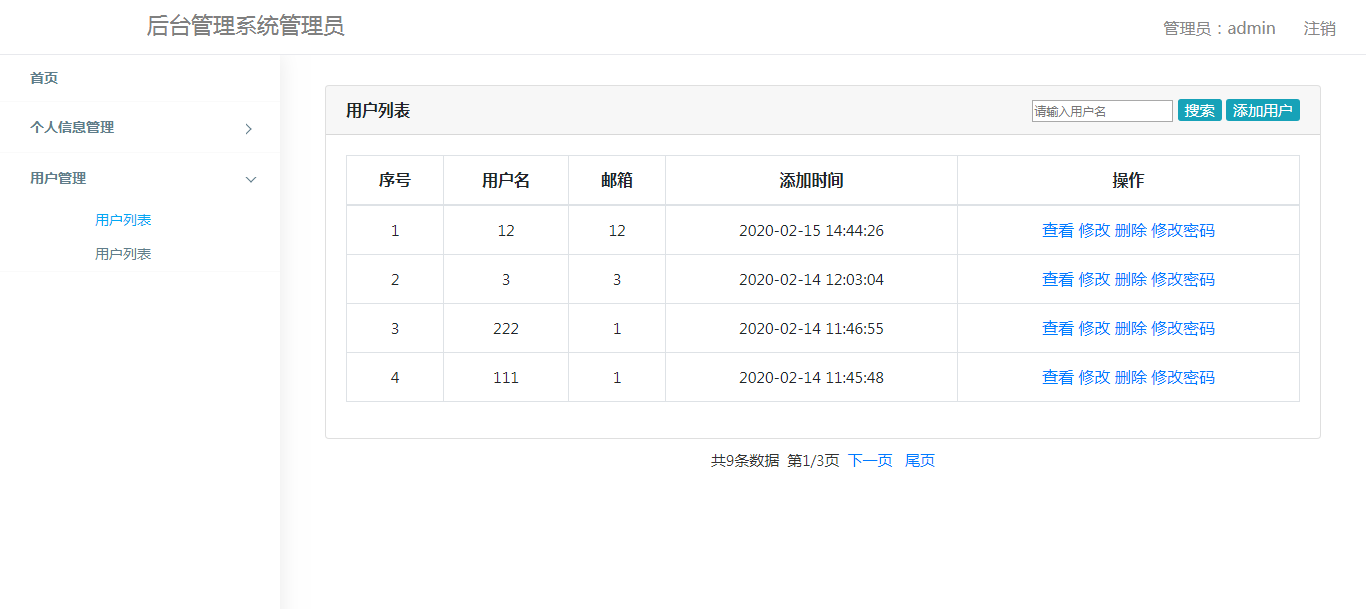This screenshot has width=1366, height=609.
Task: Open 修改密码 for user 111
Action: (x=1184, y=377)
